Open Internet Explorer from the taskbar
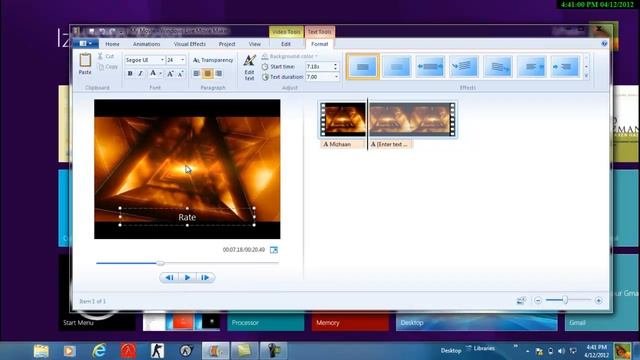 (x=99, y=351)
